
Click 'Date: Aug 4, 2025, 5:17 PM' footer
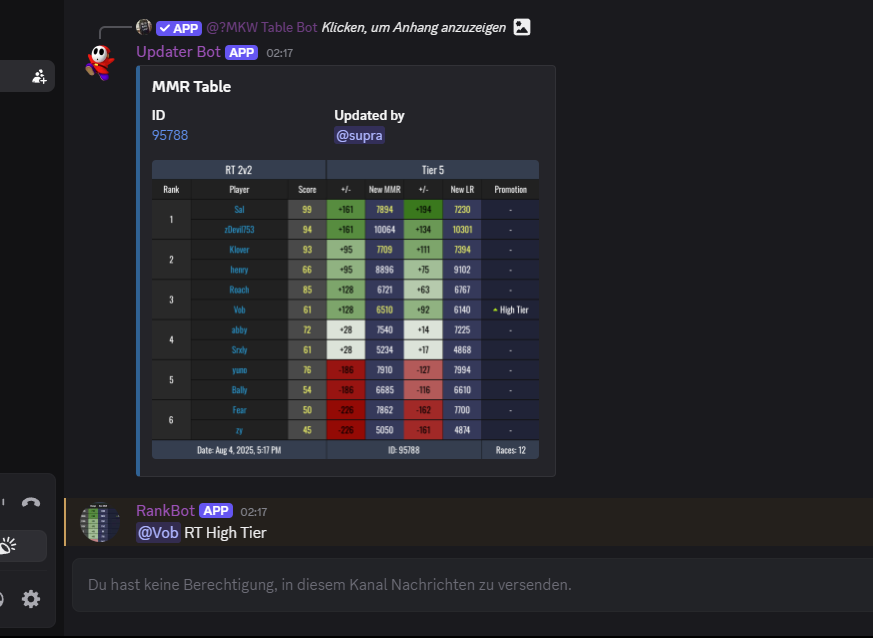[239, 450]
